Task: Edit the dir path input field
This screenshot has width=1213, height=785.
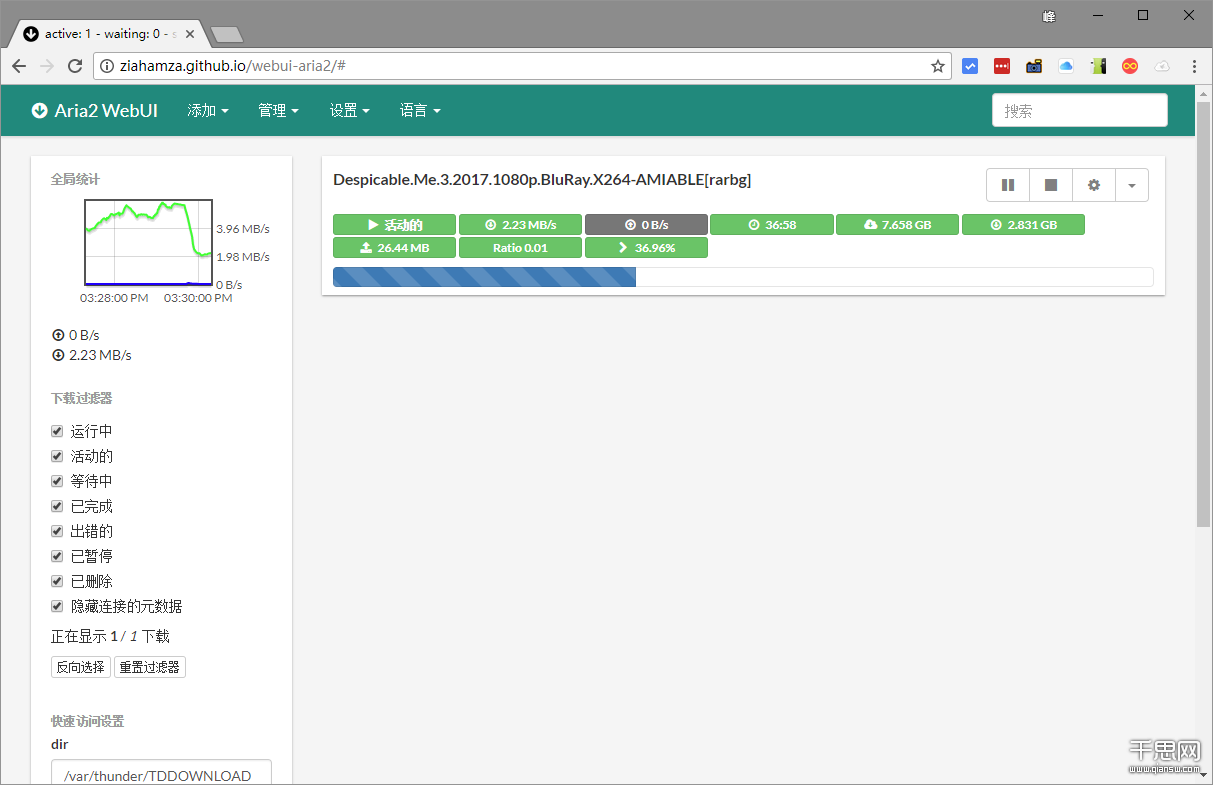Action: coord(161,772)
